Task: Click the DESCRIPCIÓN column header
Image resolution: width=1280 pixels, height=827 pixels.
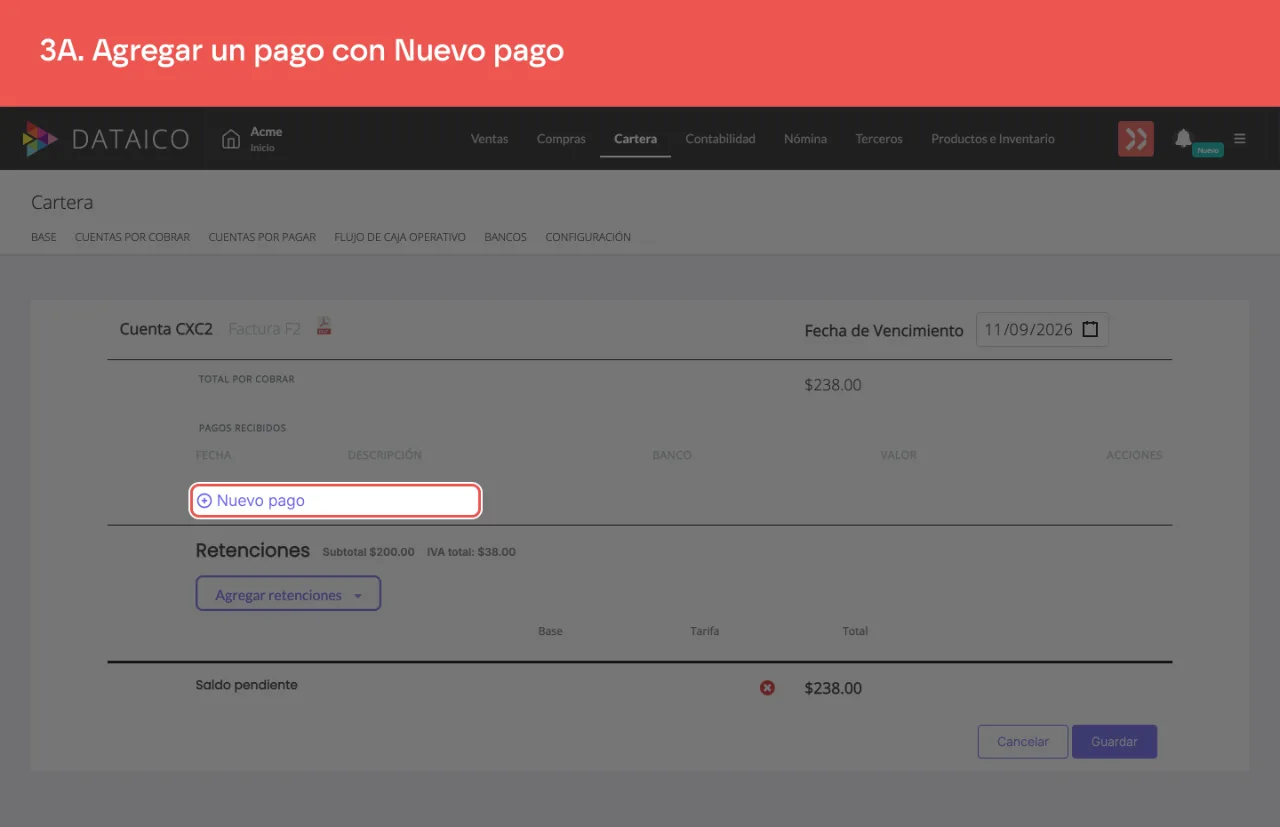Action: tap(385, 455)
